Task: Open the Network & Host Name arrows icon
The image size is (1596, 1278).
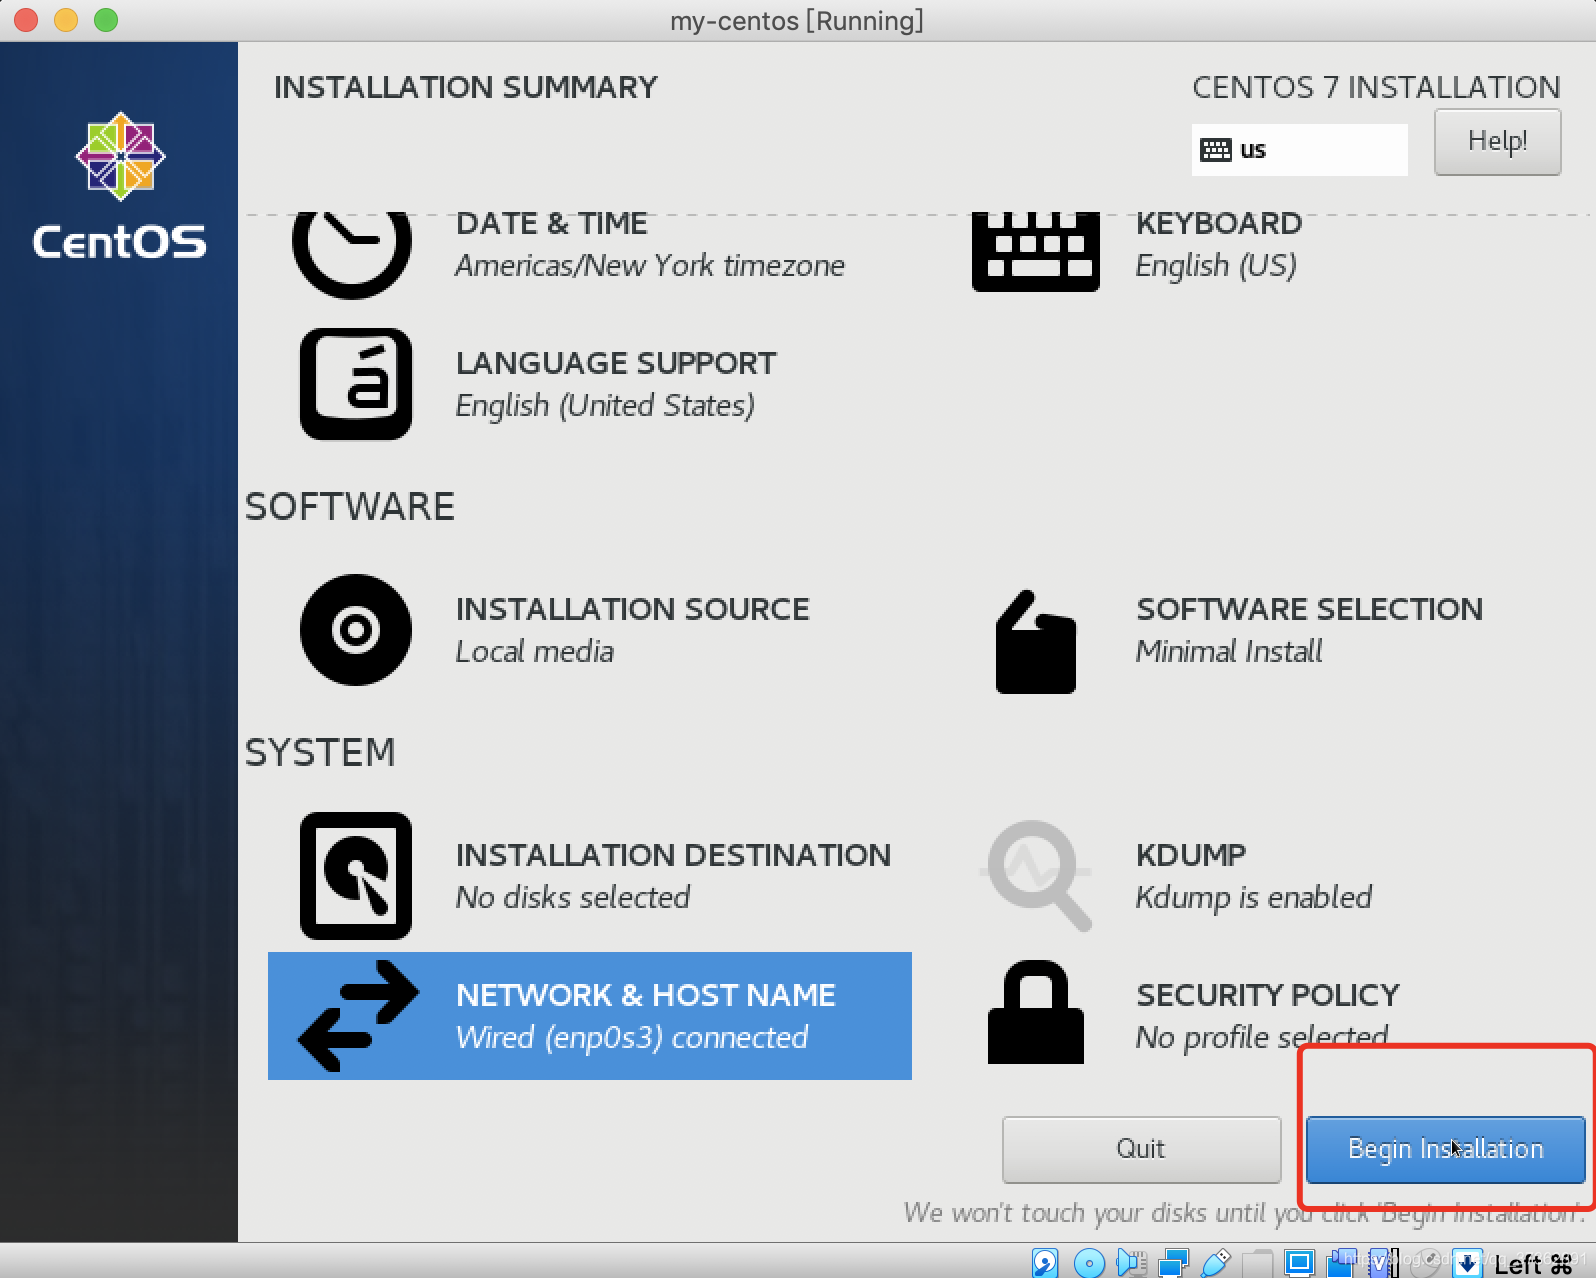Action: click(x=358, y=1016)
